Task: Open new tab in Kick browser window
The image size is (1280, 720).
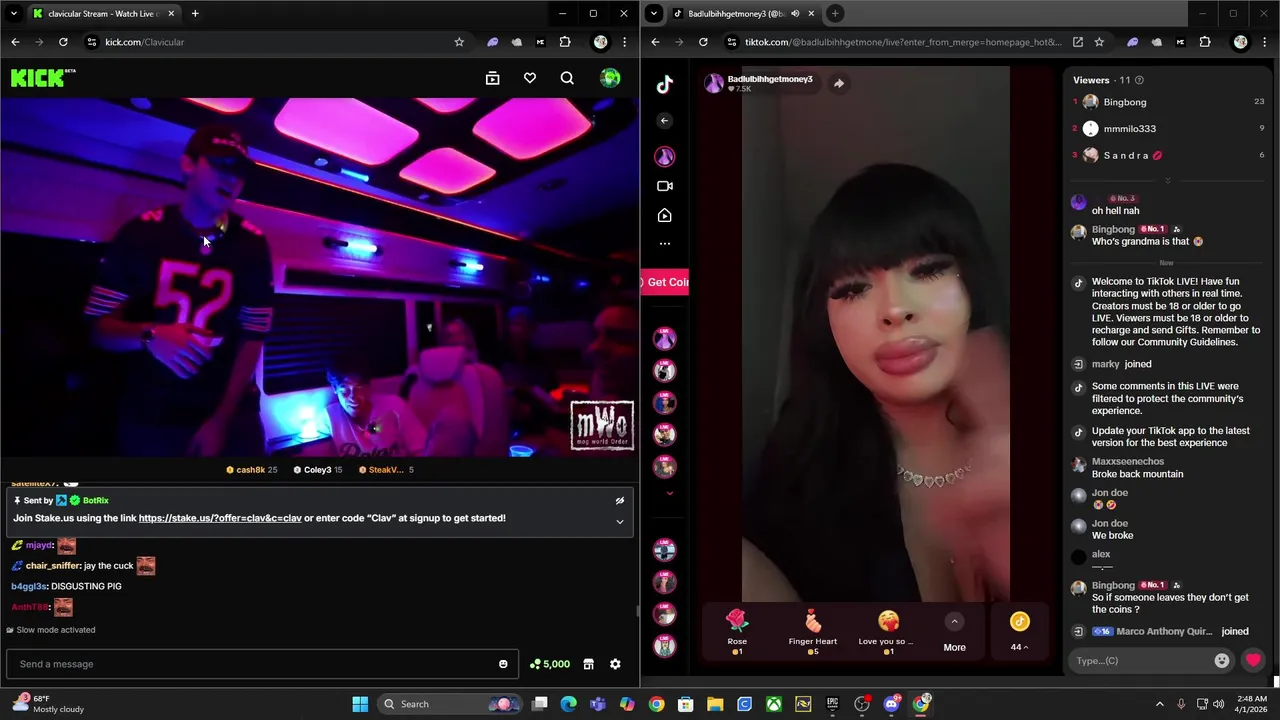Action: [195, 14]
